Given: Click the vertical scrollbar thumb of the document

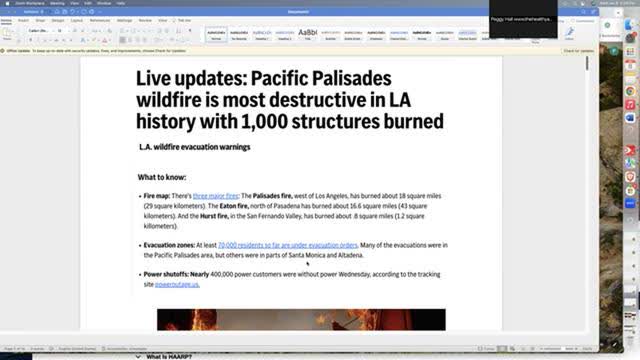Looking at the screenshot, I should (x=587, y=63).
